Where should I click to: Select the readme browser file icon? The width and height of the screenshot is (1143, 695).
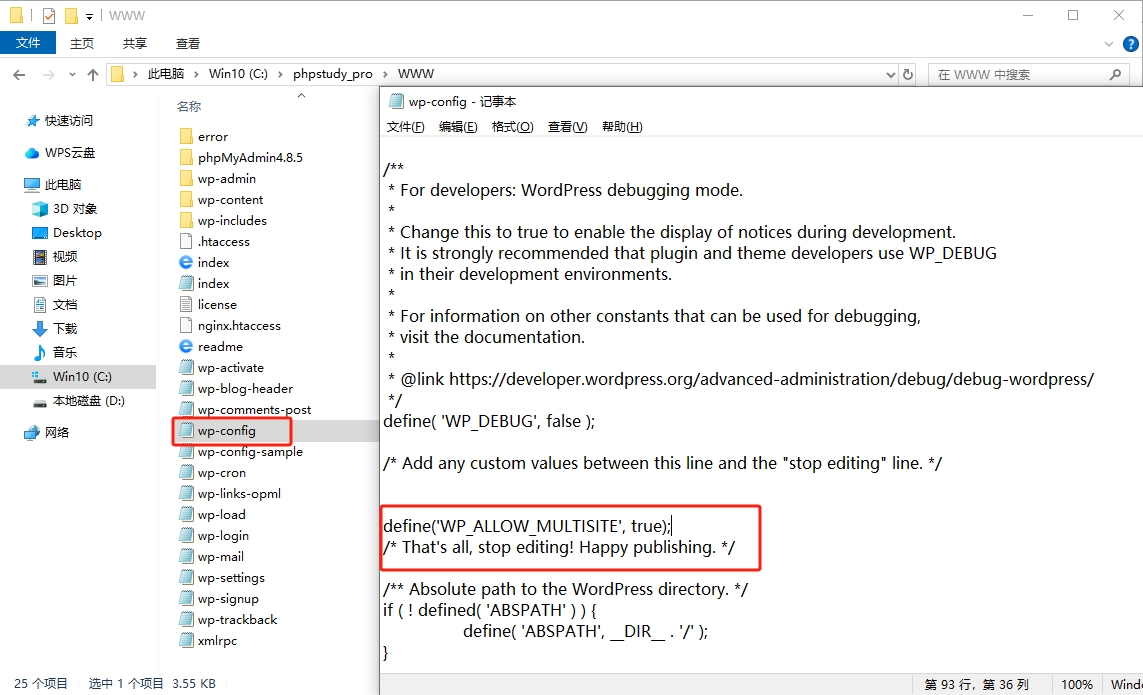tap(186, 346)
